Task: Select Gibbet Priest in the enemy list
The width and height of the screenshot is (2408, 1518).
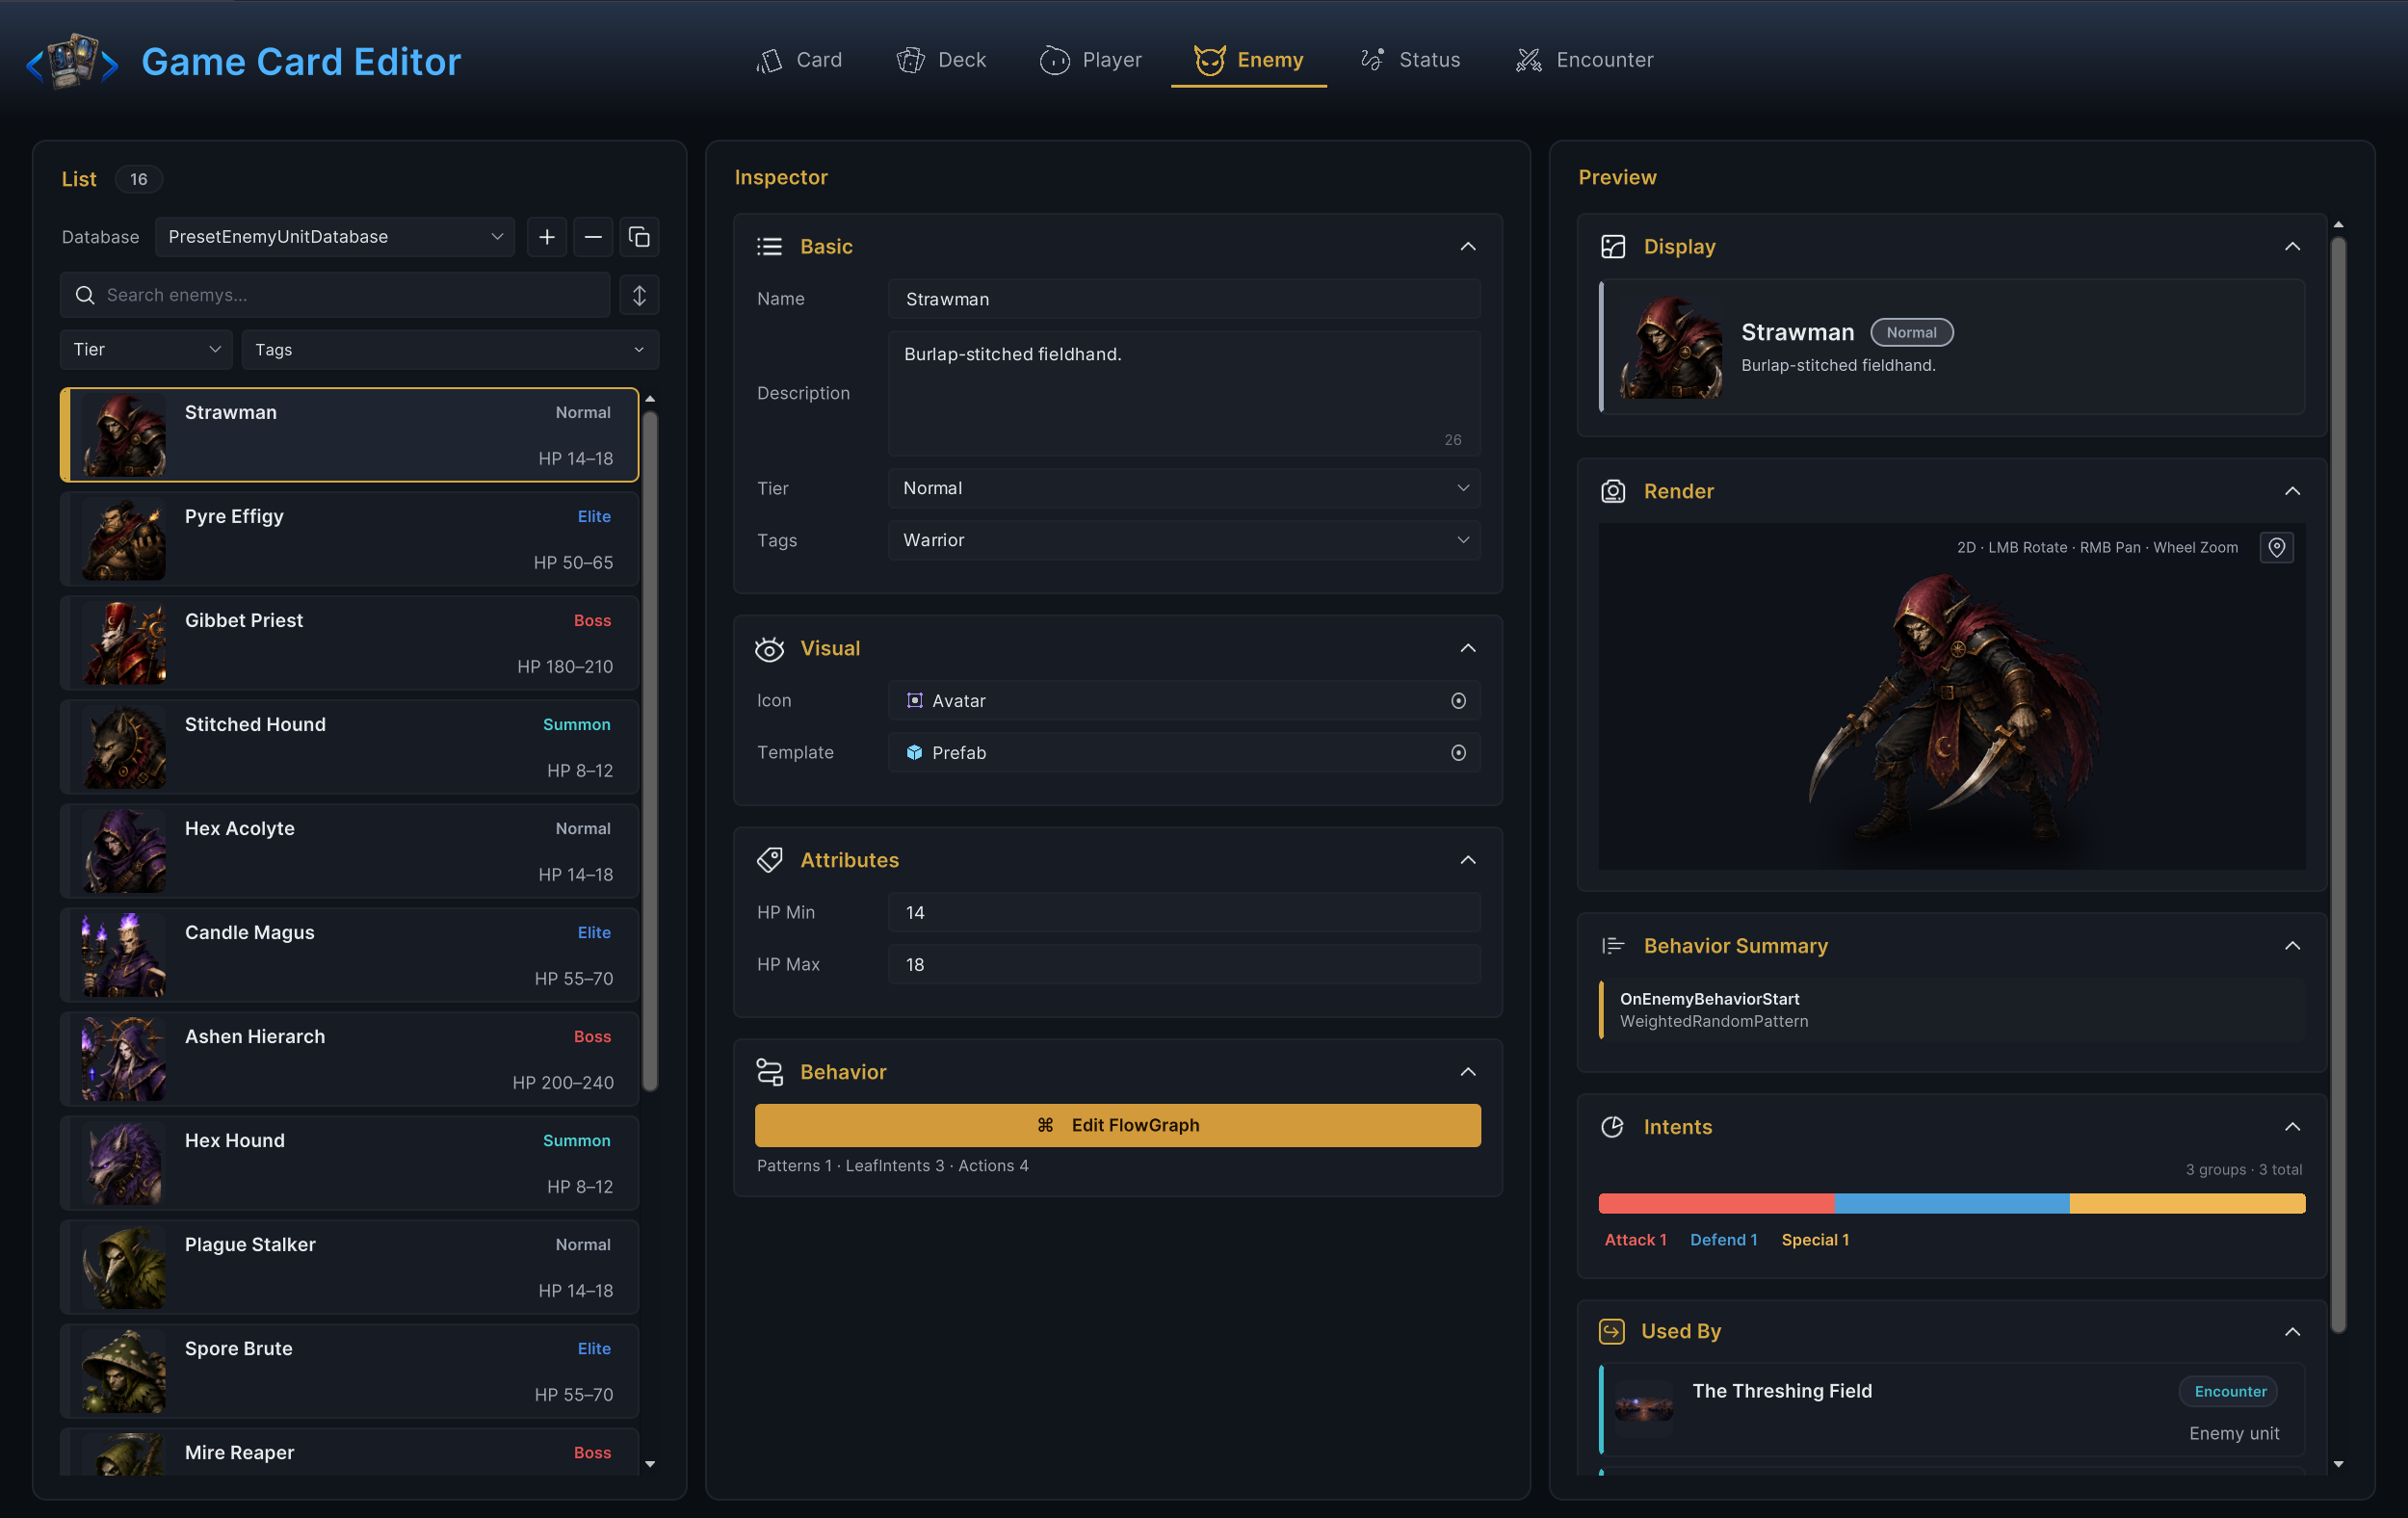Action: [349, 643]
